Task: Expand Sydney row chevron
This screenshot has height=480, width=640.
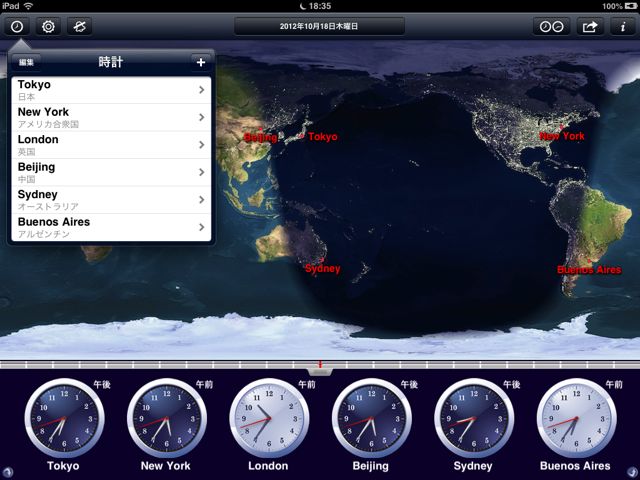Action: click(x=202, y=200)
